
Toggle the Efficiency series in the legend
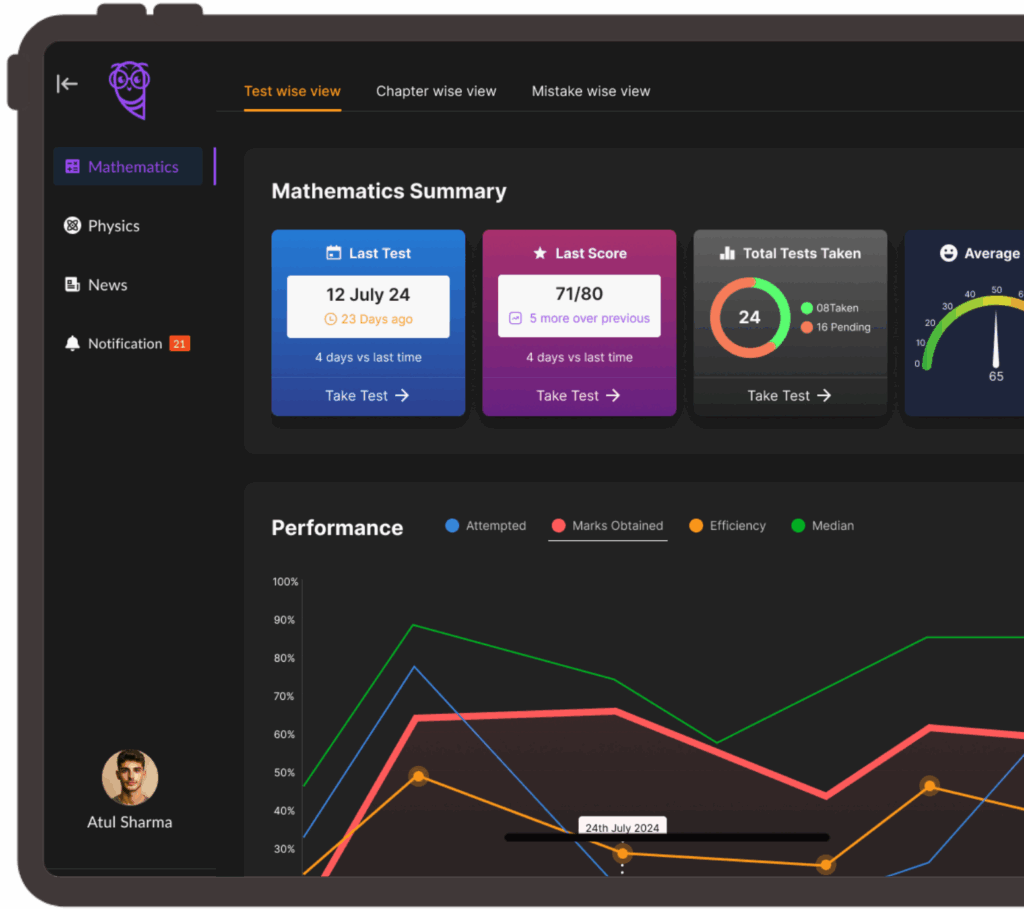pyautogui.click(x=727, y=526)
